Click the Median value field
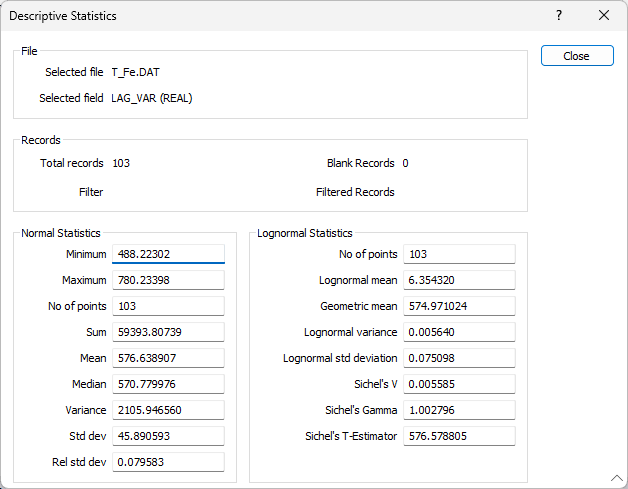628x489 pixels. (x=168, y=384)
